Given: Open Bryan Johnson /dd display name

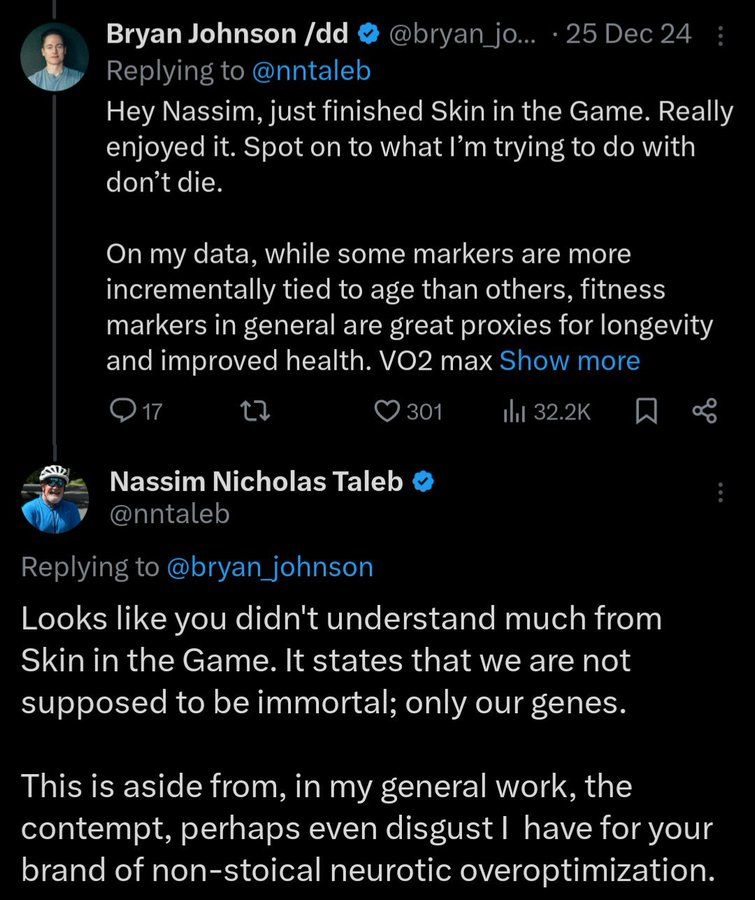Looking at the screenshot, I should point(227,34).
